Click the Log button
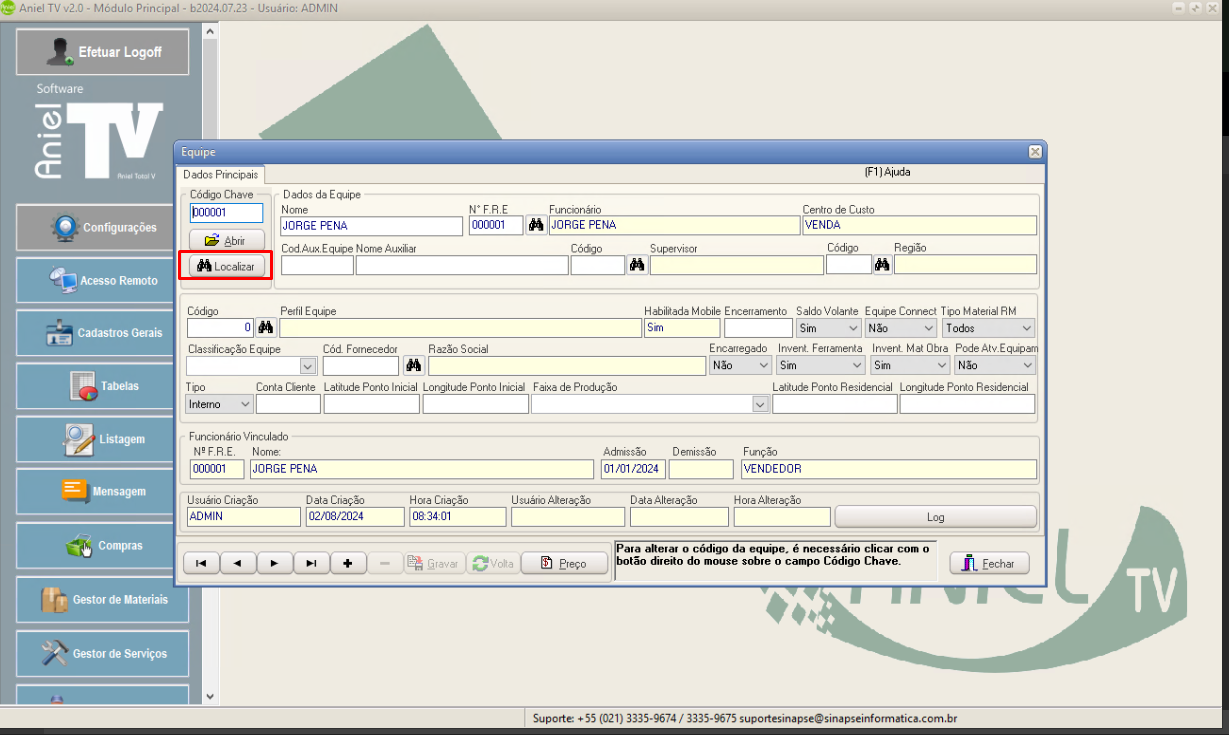Screen dimensions: 1229x735 coord(935,517)
